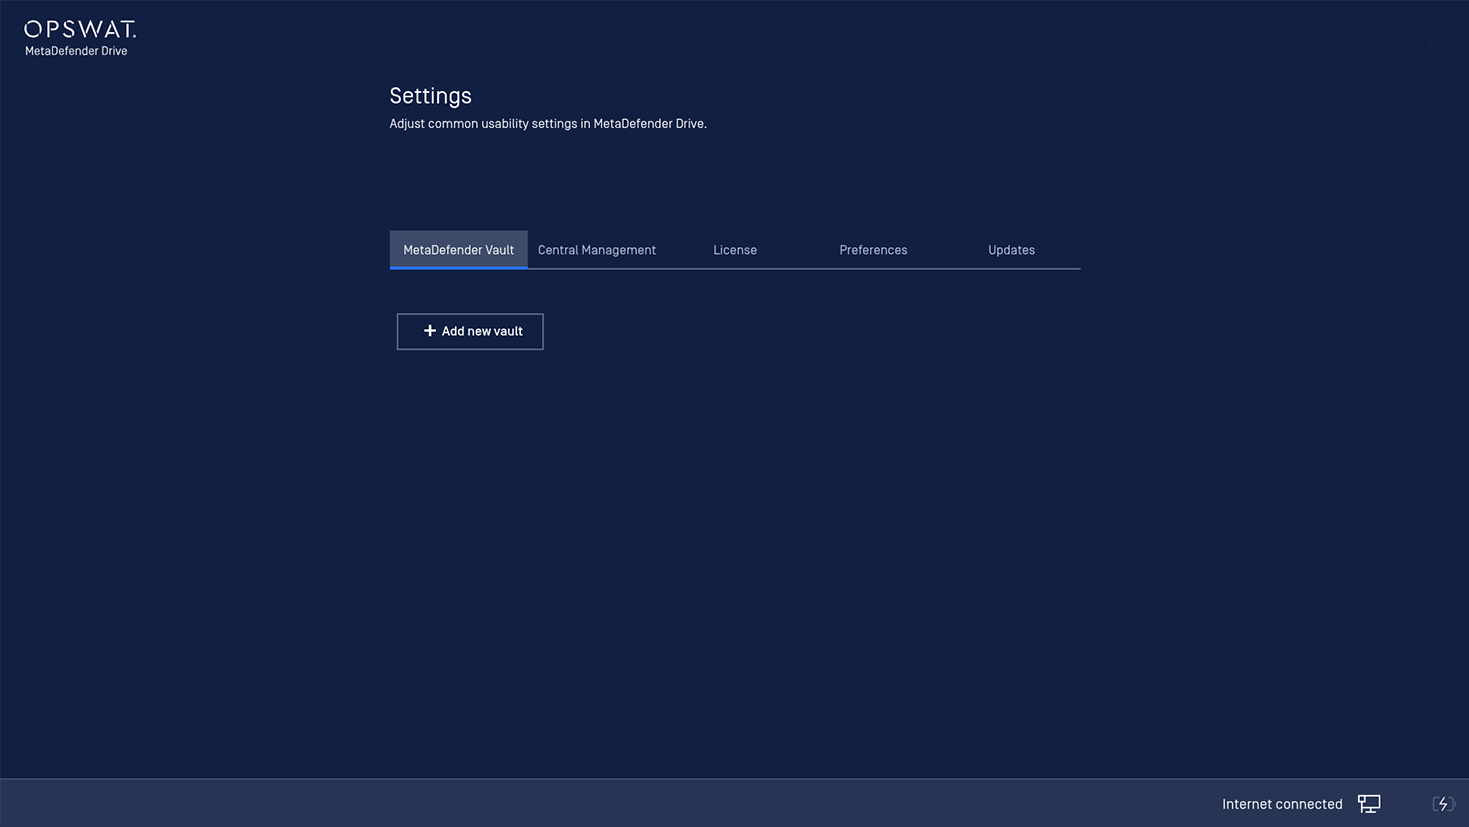The height and width of the screenshot is (827, 1469).
Task: Close the Settings screen with X
Action: (x=1434, y=43)
